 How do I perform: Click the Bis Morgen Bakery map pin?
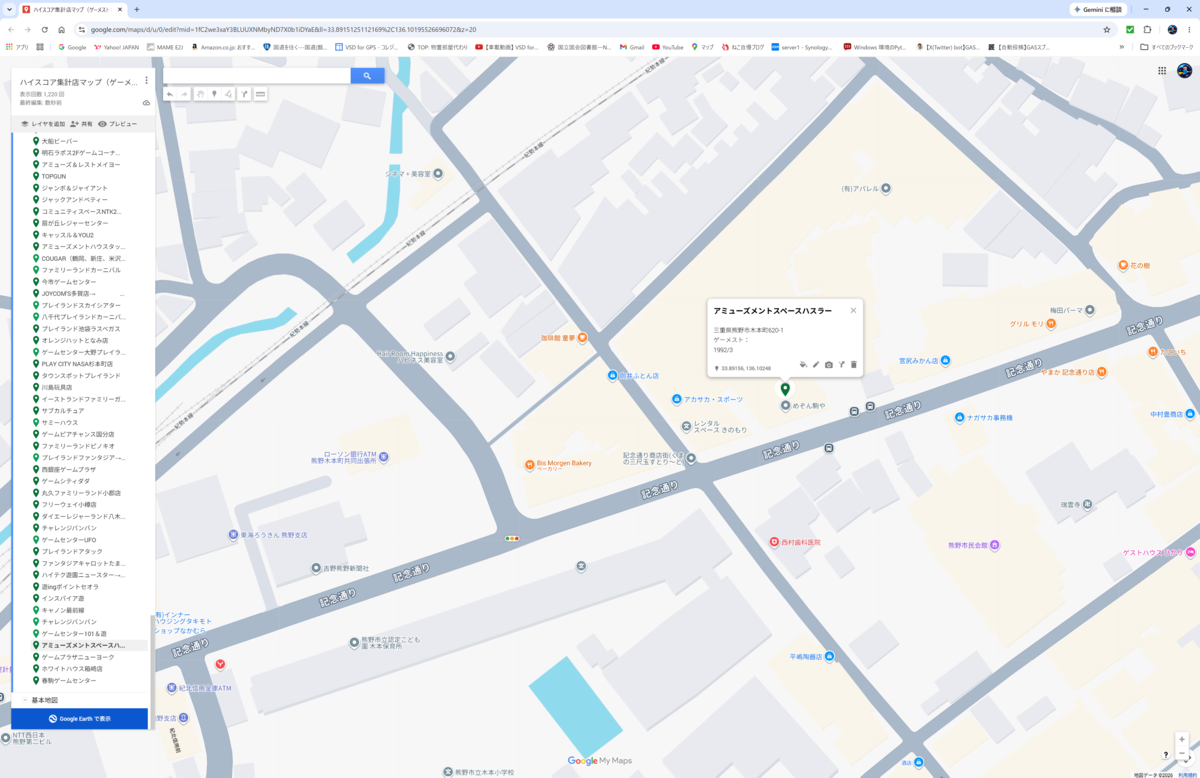529,465
